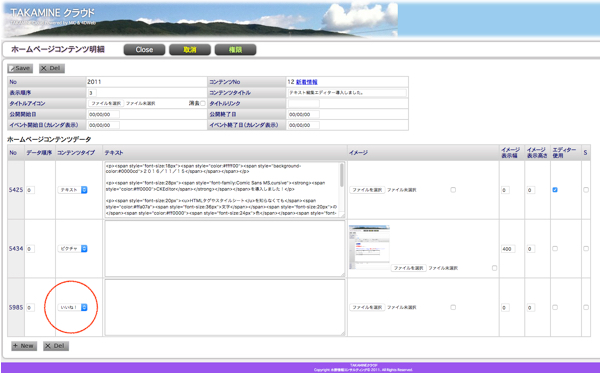Add a row with + New button
The height and width of the screenshot is (373, 600).
24,346
